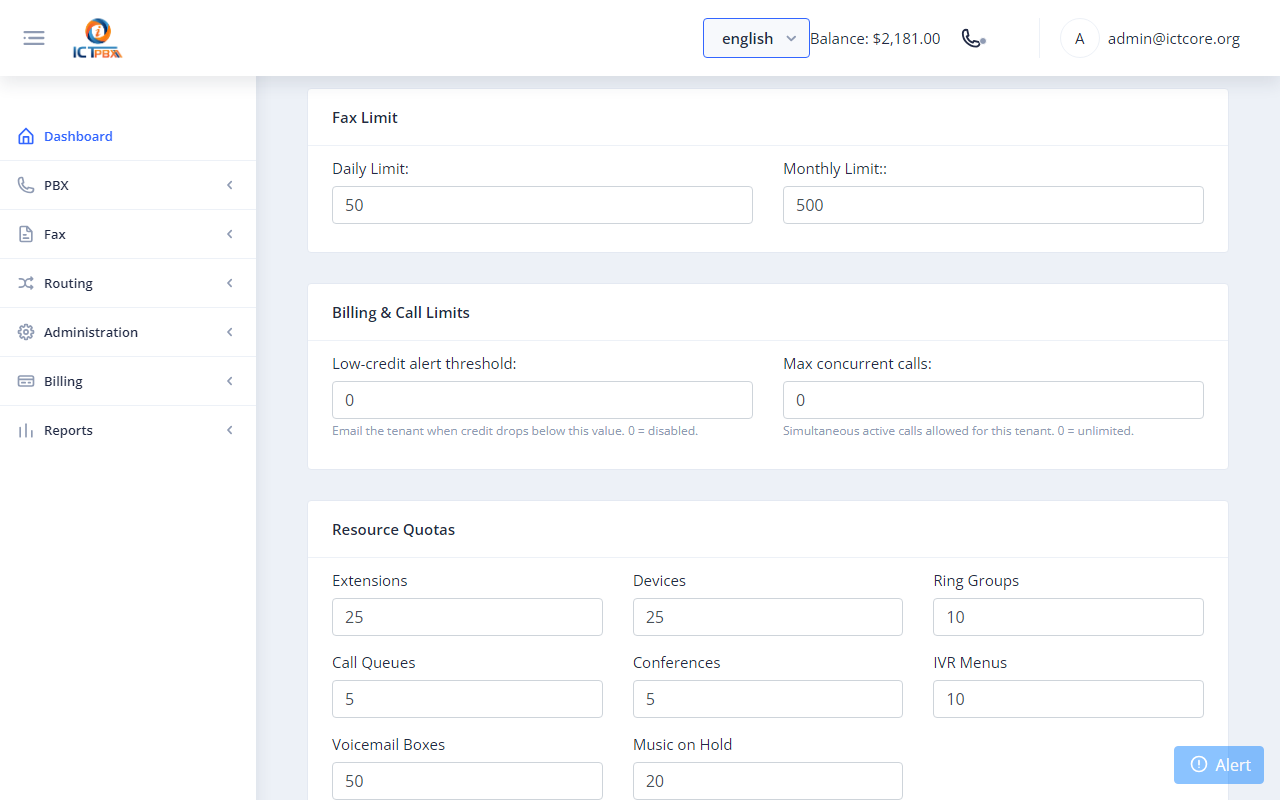Image resolution: width=1280 pixels, height=800 pixels.
Task: Click the Fax document icon
Action: tap(26, 234)
